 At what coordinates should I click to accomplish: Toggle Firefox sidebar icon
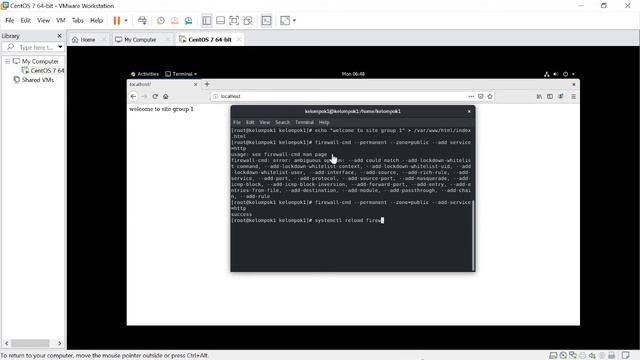[x=550, y=96]
